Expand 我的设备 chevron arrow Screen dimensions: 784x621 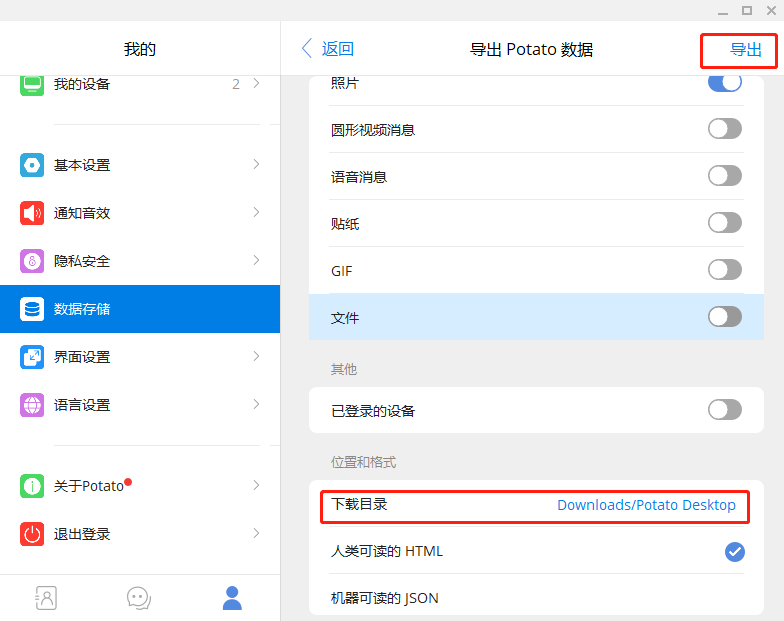[x=257, y=84]
